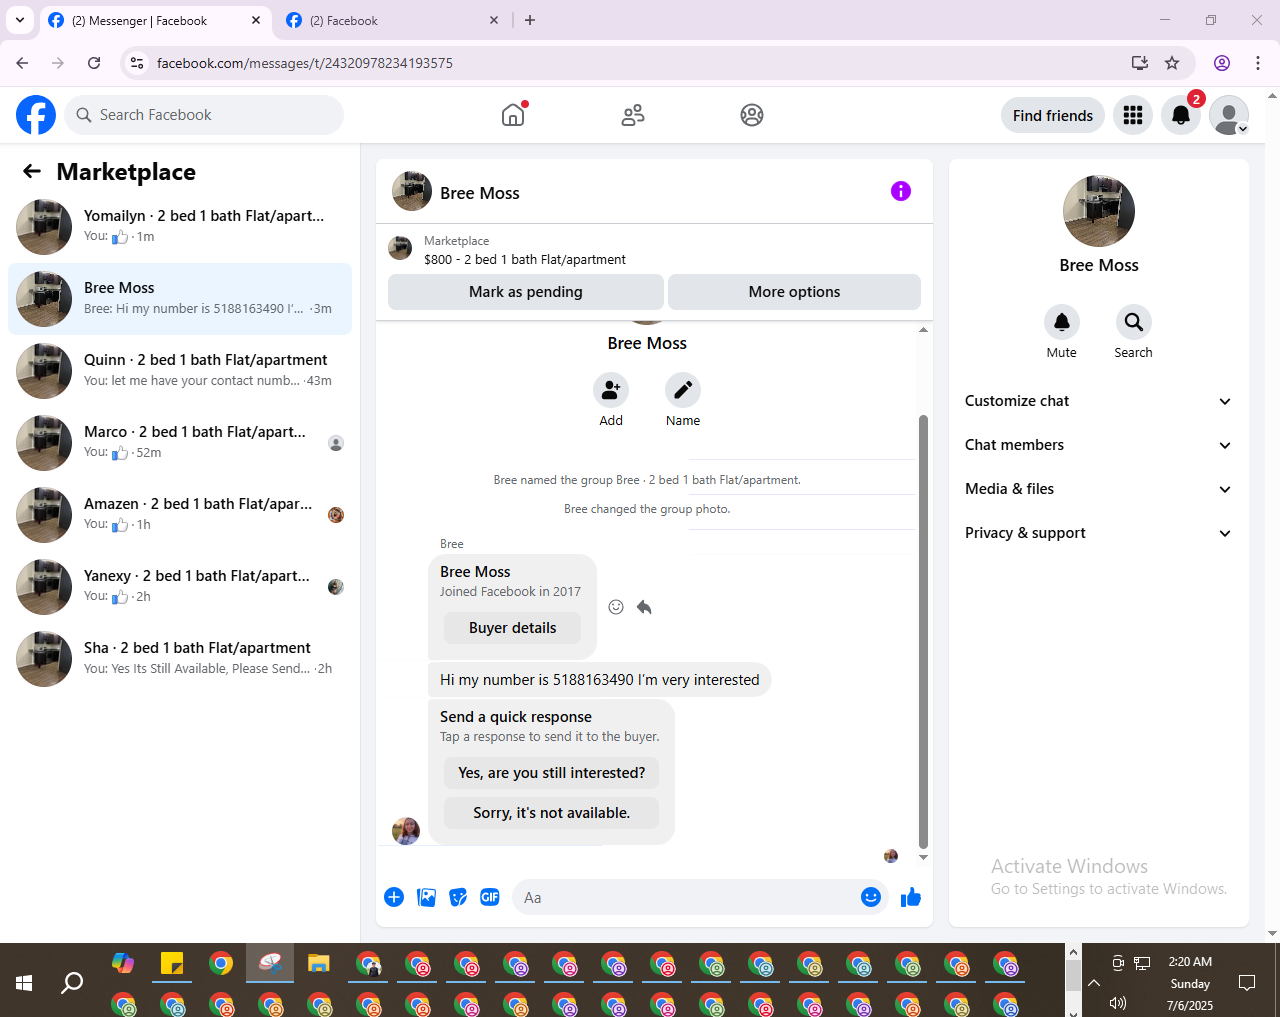Reply to Bree's message arrow icon
The width and height of the screenshot is (1280, 1017).
coord(644,607)
